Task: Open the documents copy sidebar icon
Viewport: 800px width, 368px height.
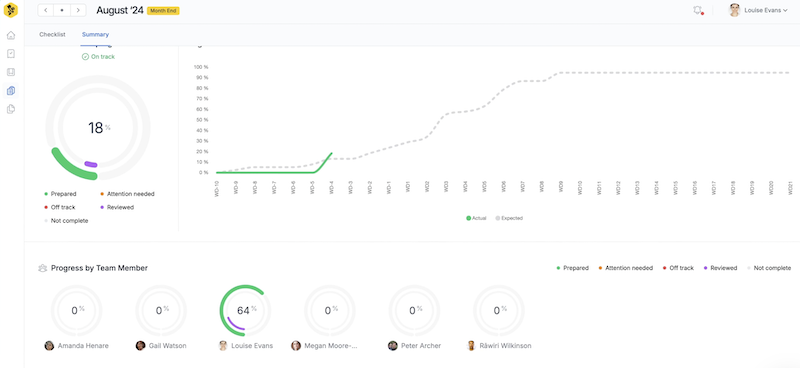Action: (x=11, y=109)
